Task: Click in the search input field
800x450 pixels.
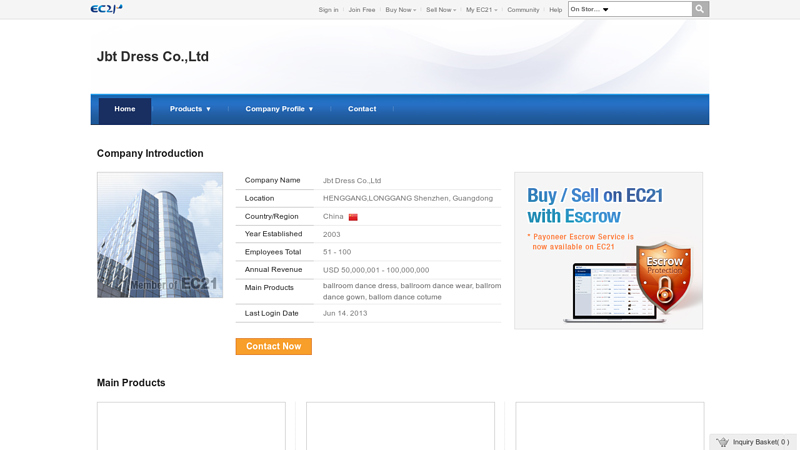Action: (651, 9)
